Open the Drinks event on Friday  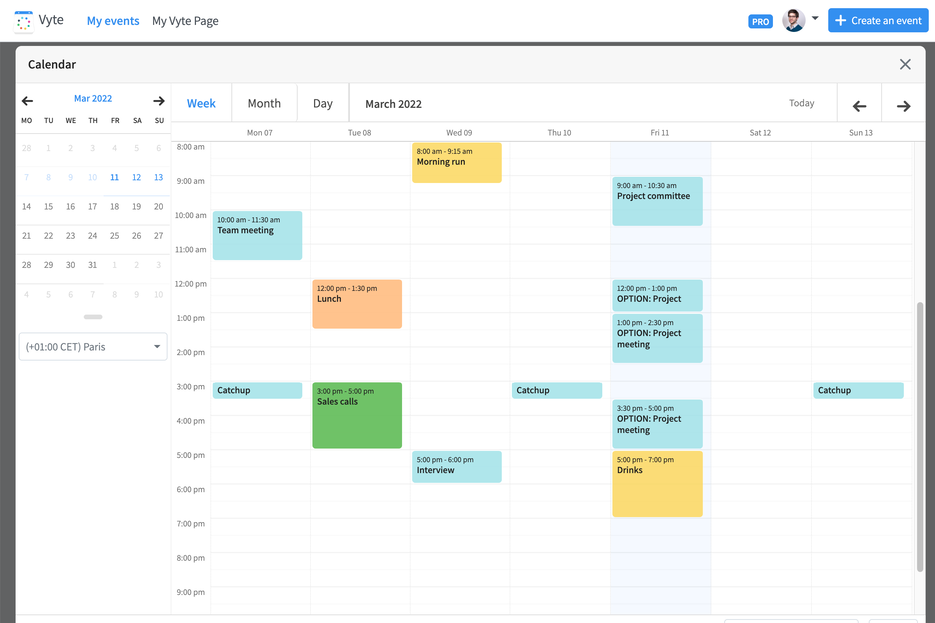657,484
